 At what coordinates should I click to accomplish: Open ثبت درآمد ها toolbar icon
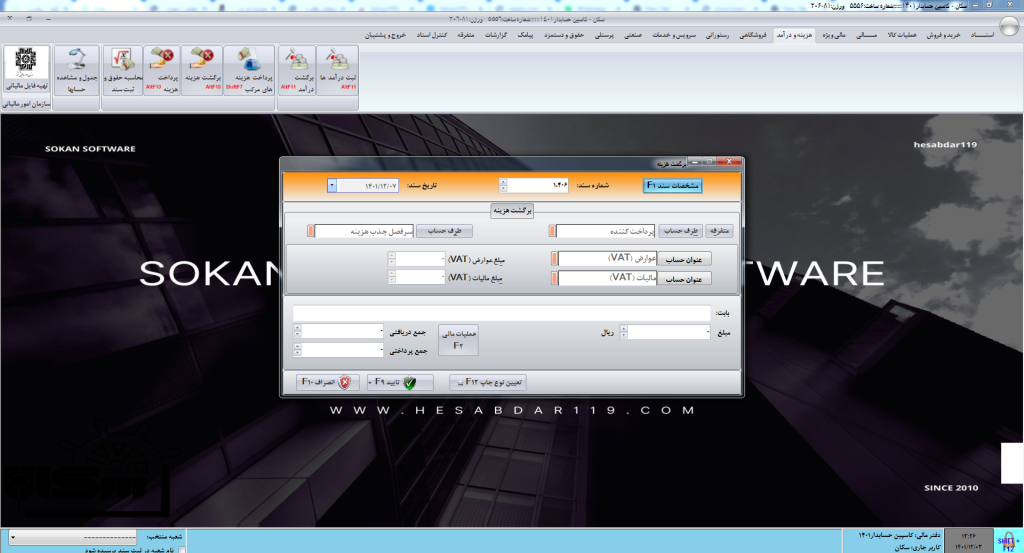pos(338,70)
